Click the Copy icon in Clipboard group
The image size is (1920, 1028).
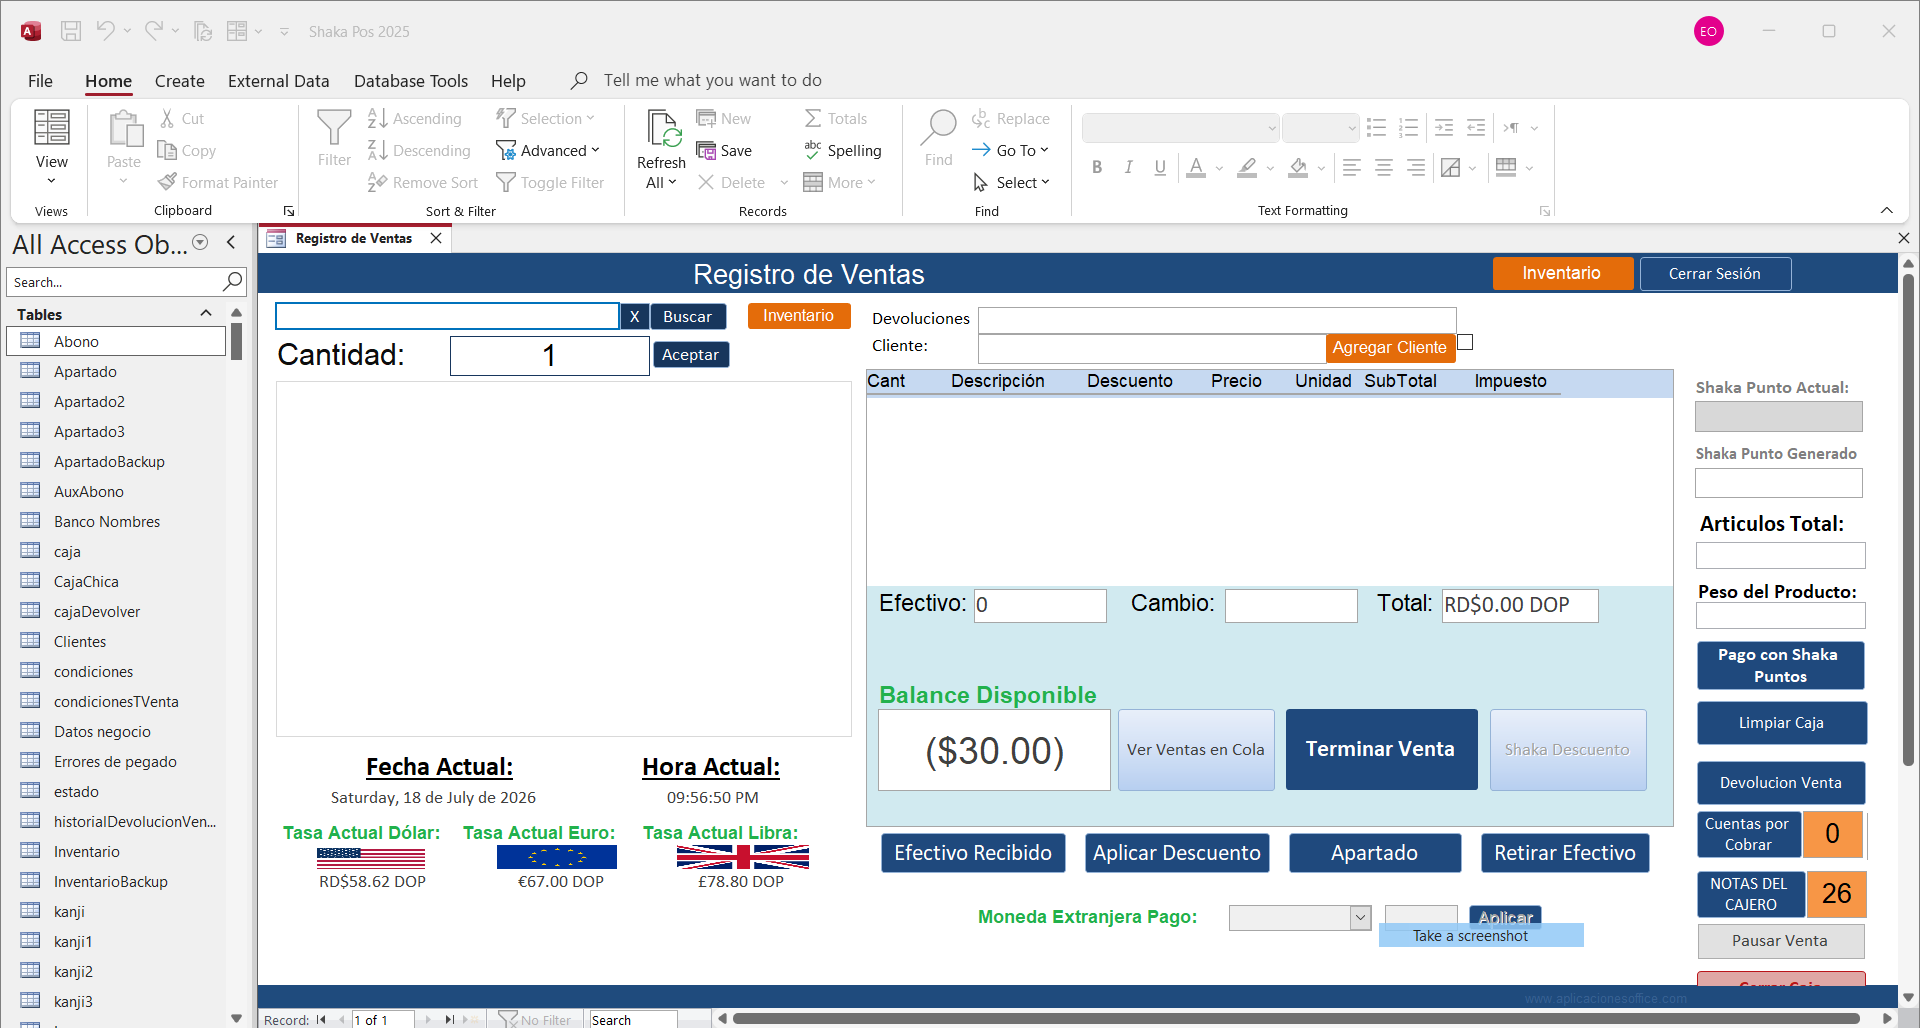(167, 150)
